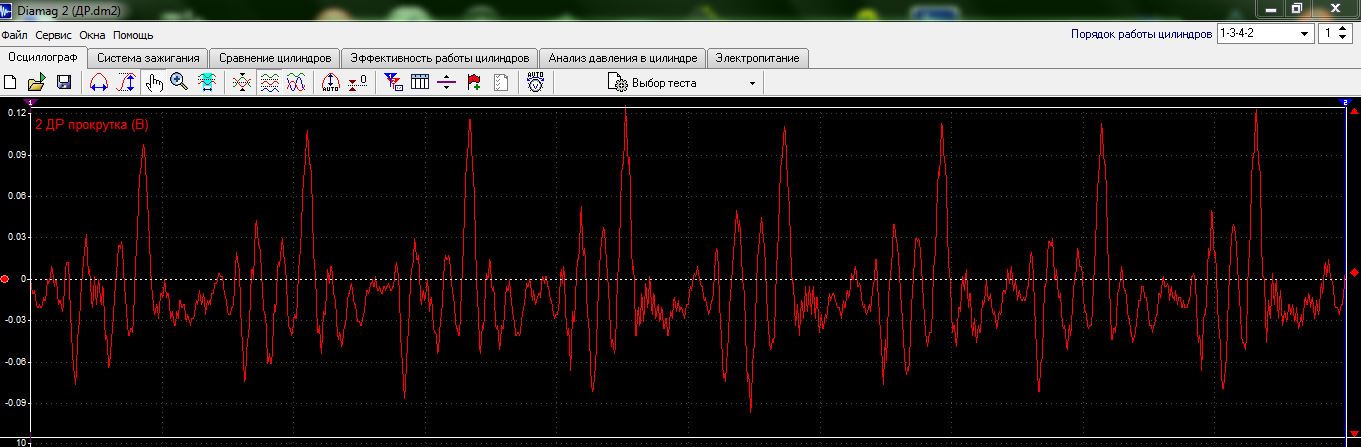Viewport: 1361px width, 447px height.
Task: Click the overlaid sine waves icon
Action: pos(296,83)
